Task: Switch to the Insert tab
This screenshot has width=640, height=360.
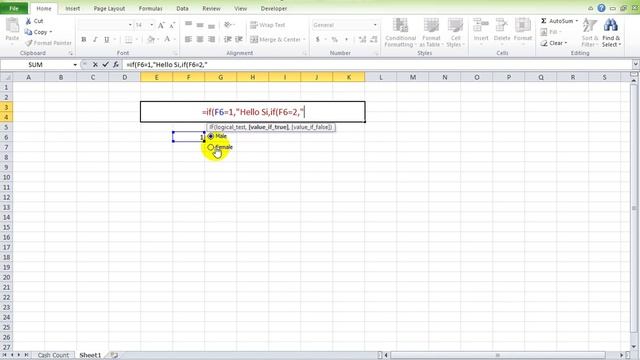Action: 73,9
